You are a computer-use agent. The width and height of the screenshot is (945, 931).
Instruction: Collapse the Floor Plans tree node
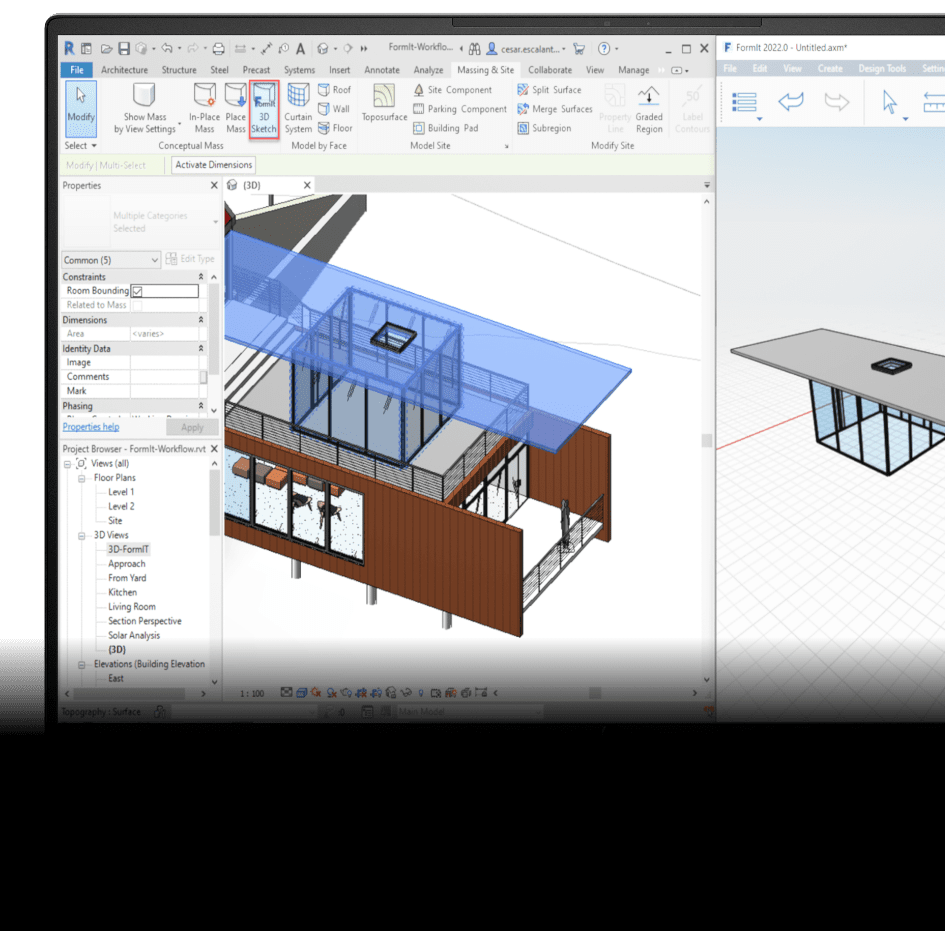(x=81, y=478)
